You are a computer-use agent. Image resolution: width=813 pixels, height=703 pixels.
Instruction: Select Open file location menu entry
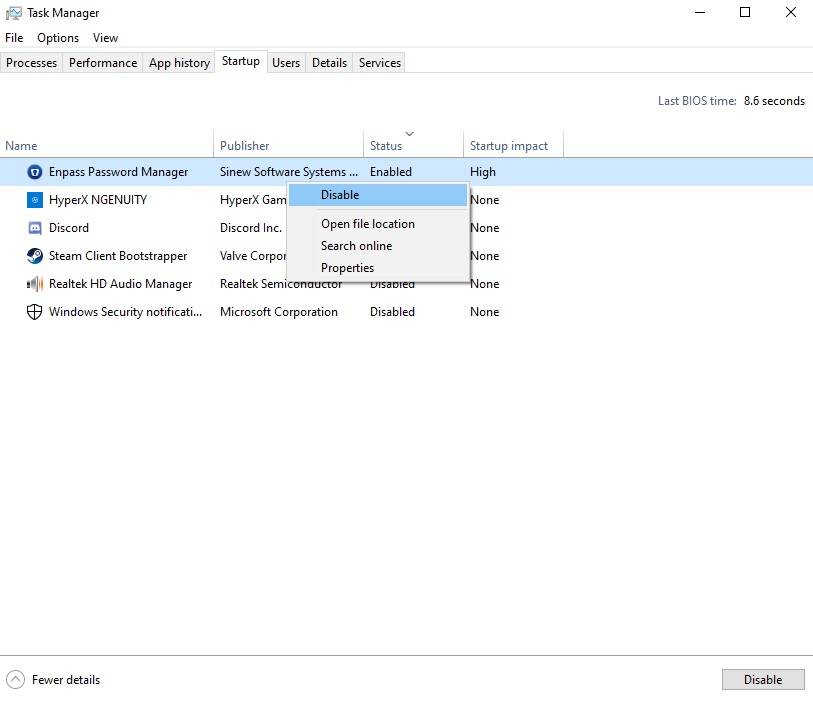point(378,224)
